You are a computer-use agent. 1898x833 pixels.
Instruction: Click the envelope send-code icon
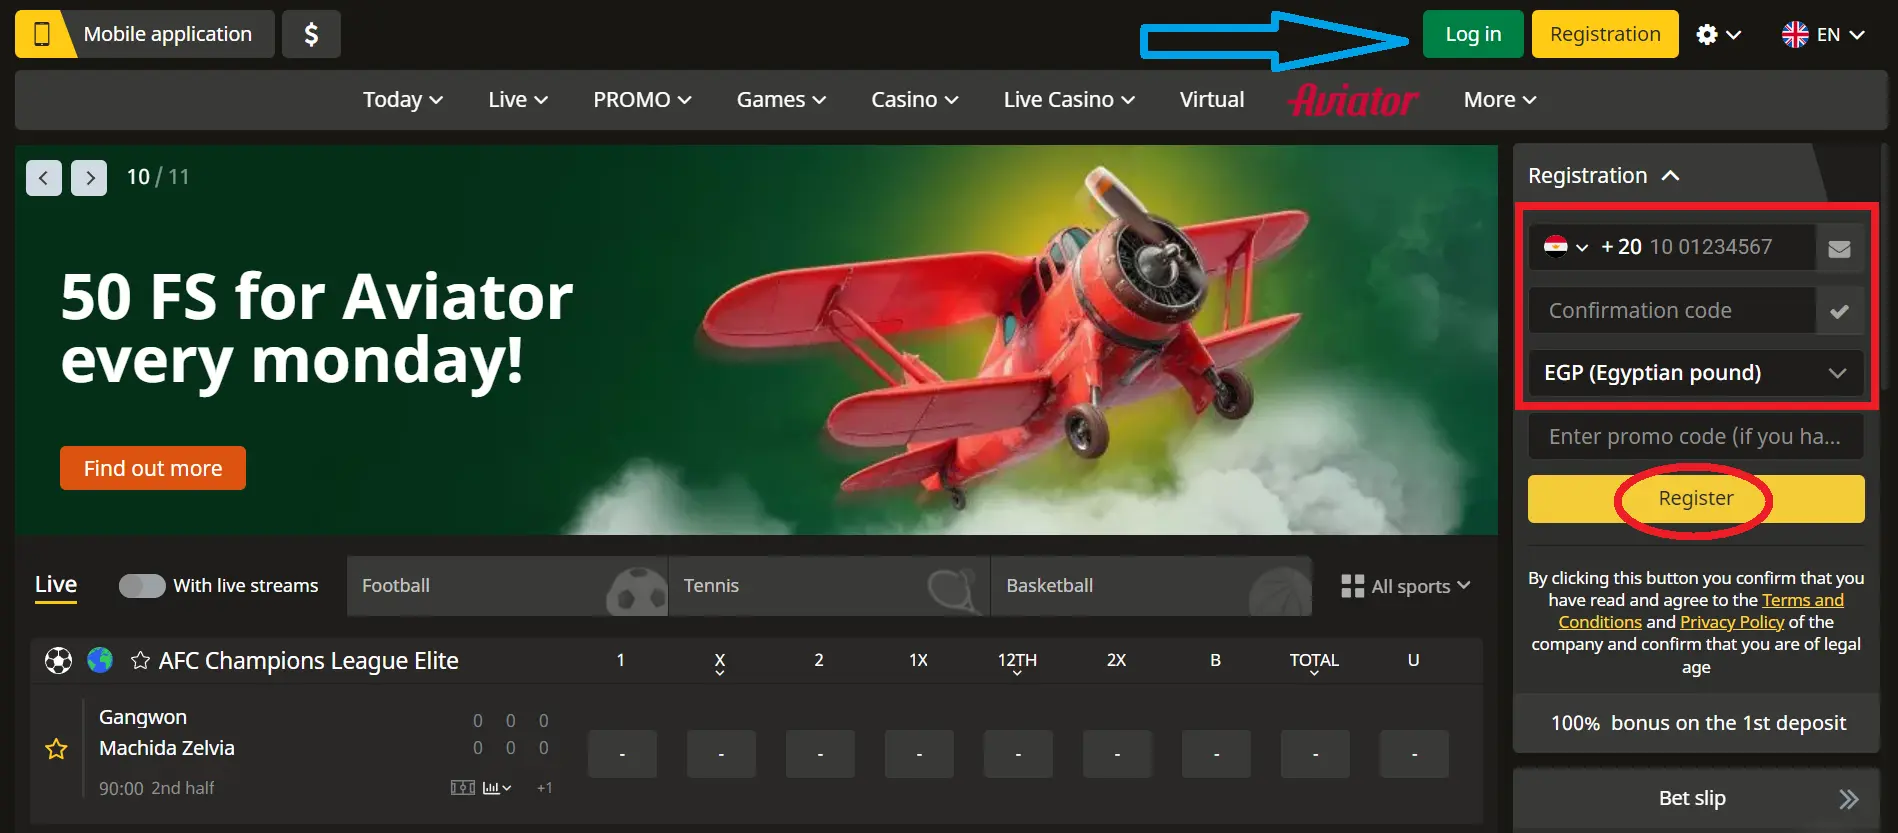[x=1839, y=248]
